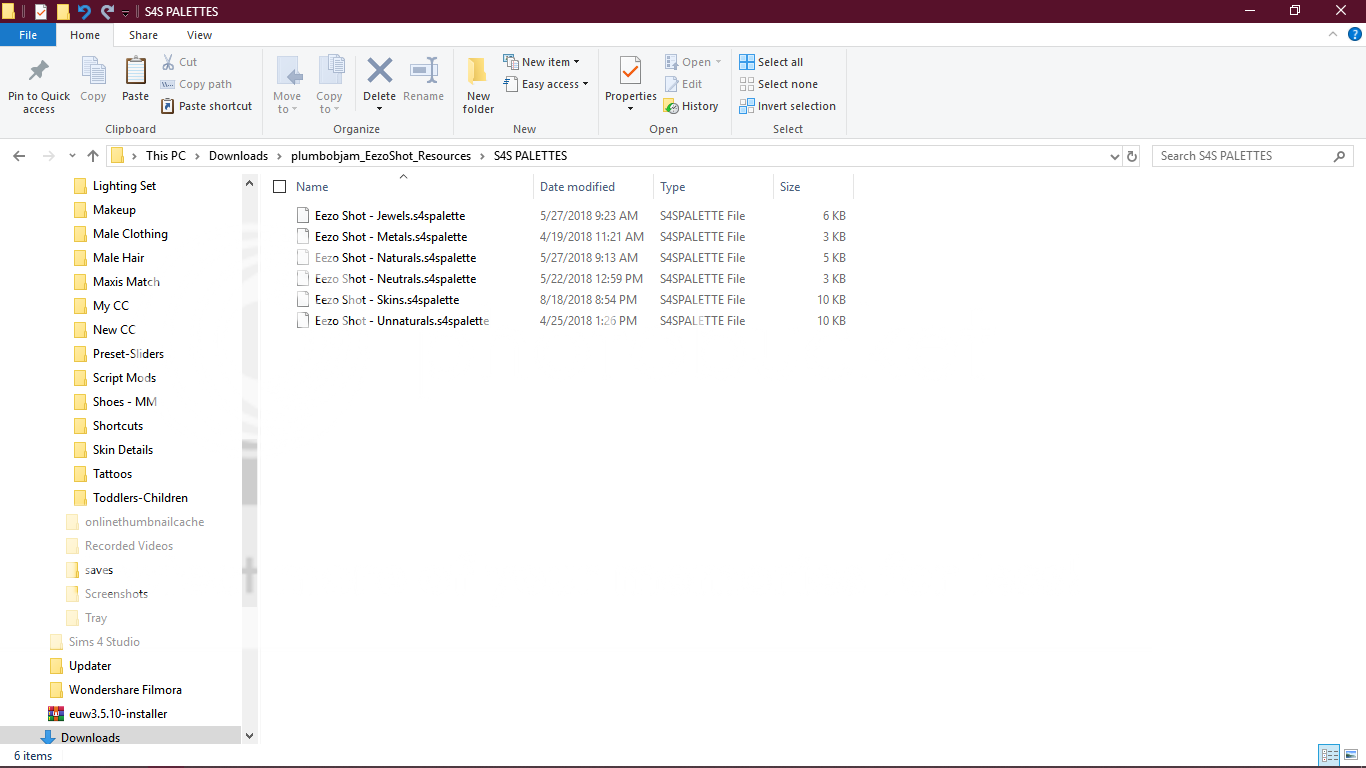Image resolution: width=1366 pixels, height=768 pixels.
Task: Toggle the select-all checkbox in the header
Action: click(280, 187)
